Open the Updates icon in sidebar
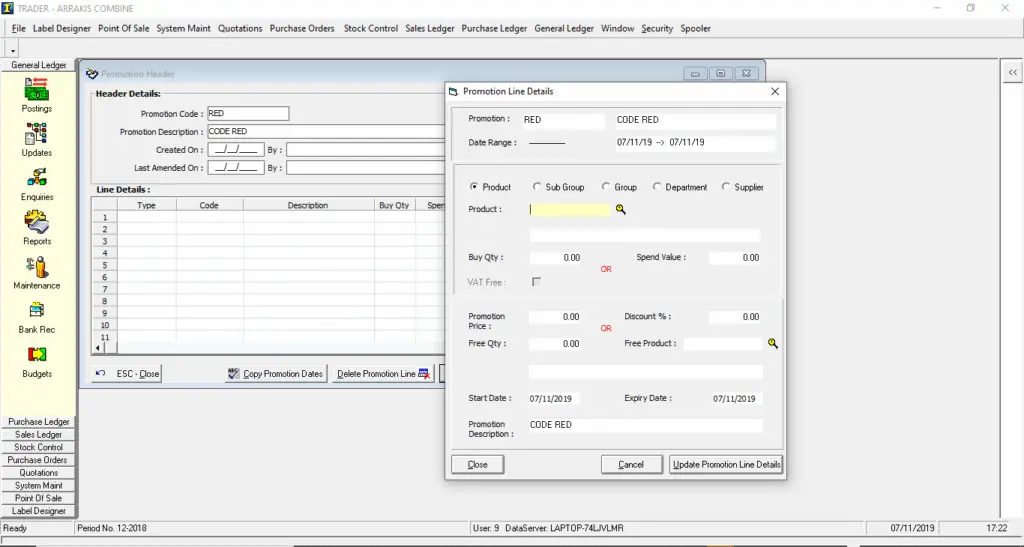 click(37, 134)
